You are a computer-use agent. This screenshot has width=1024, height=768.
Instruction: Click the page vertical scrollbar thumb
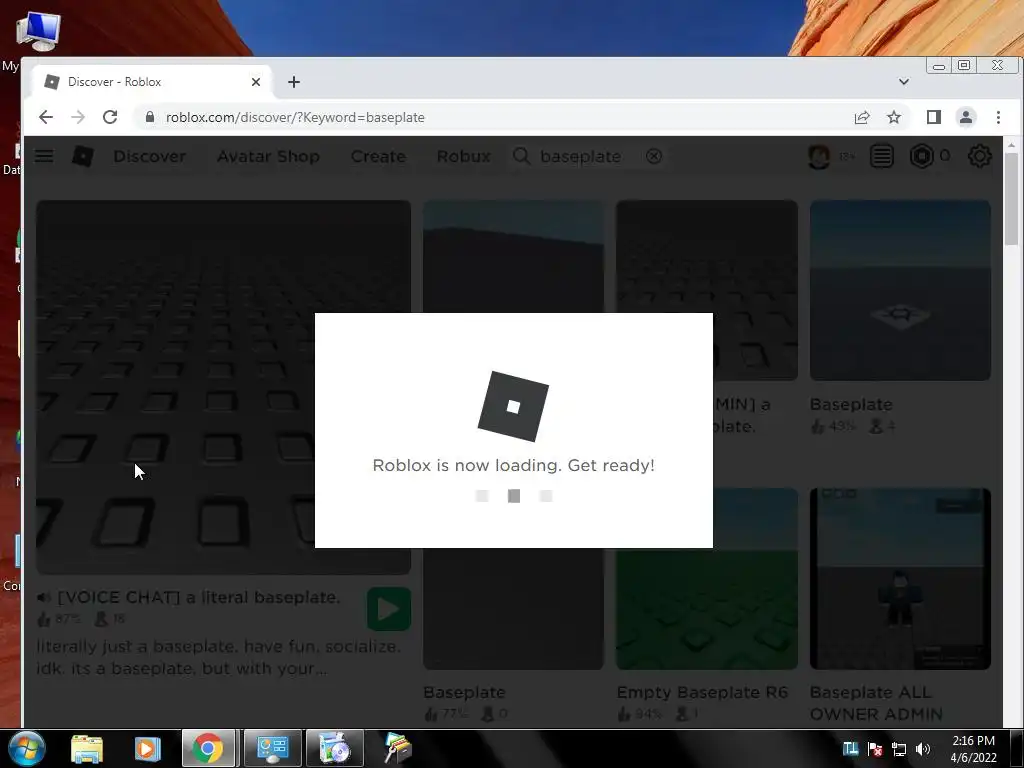pos(1011,199)
